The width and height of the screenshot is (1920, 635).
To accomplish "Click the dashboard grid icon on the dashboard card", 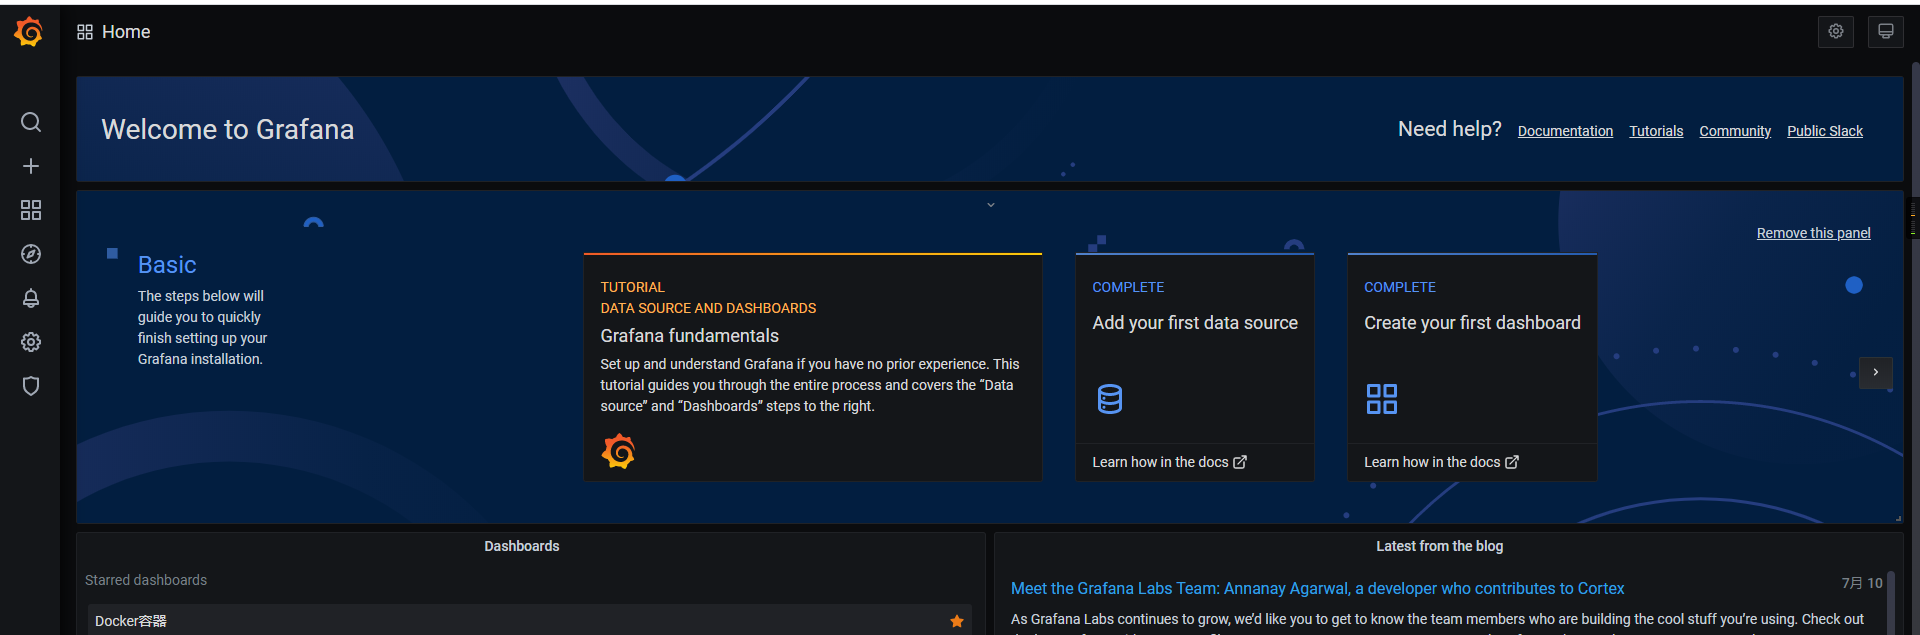I will (1382, 399).
